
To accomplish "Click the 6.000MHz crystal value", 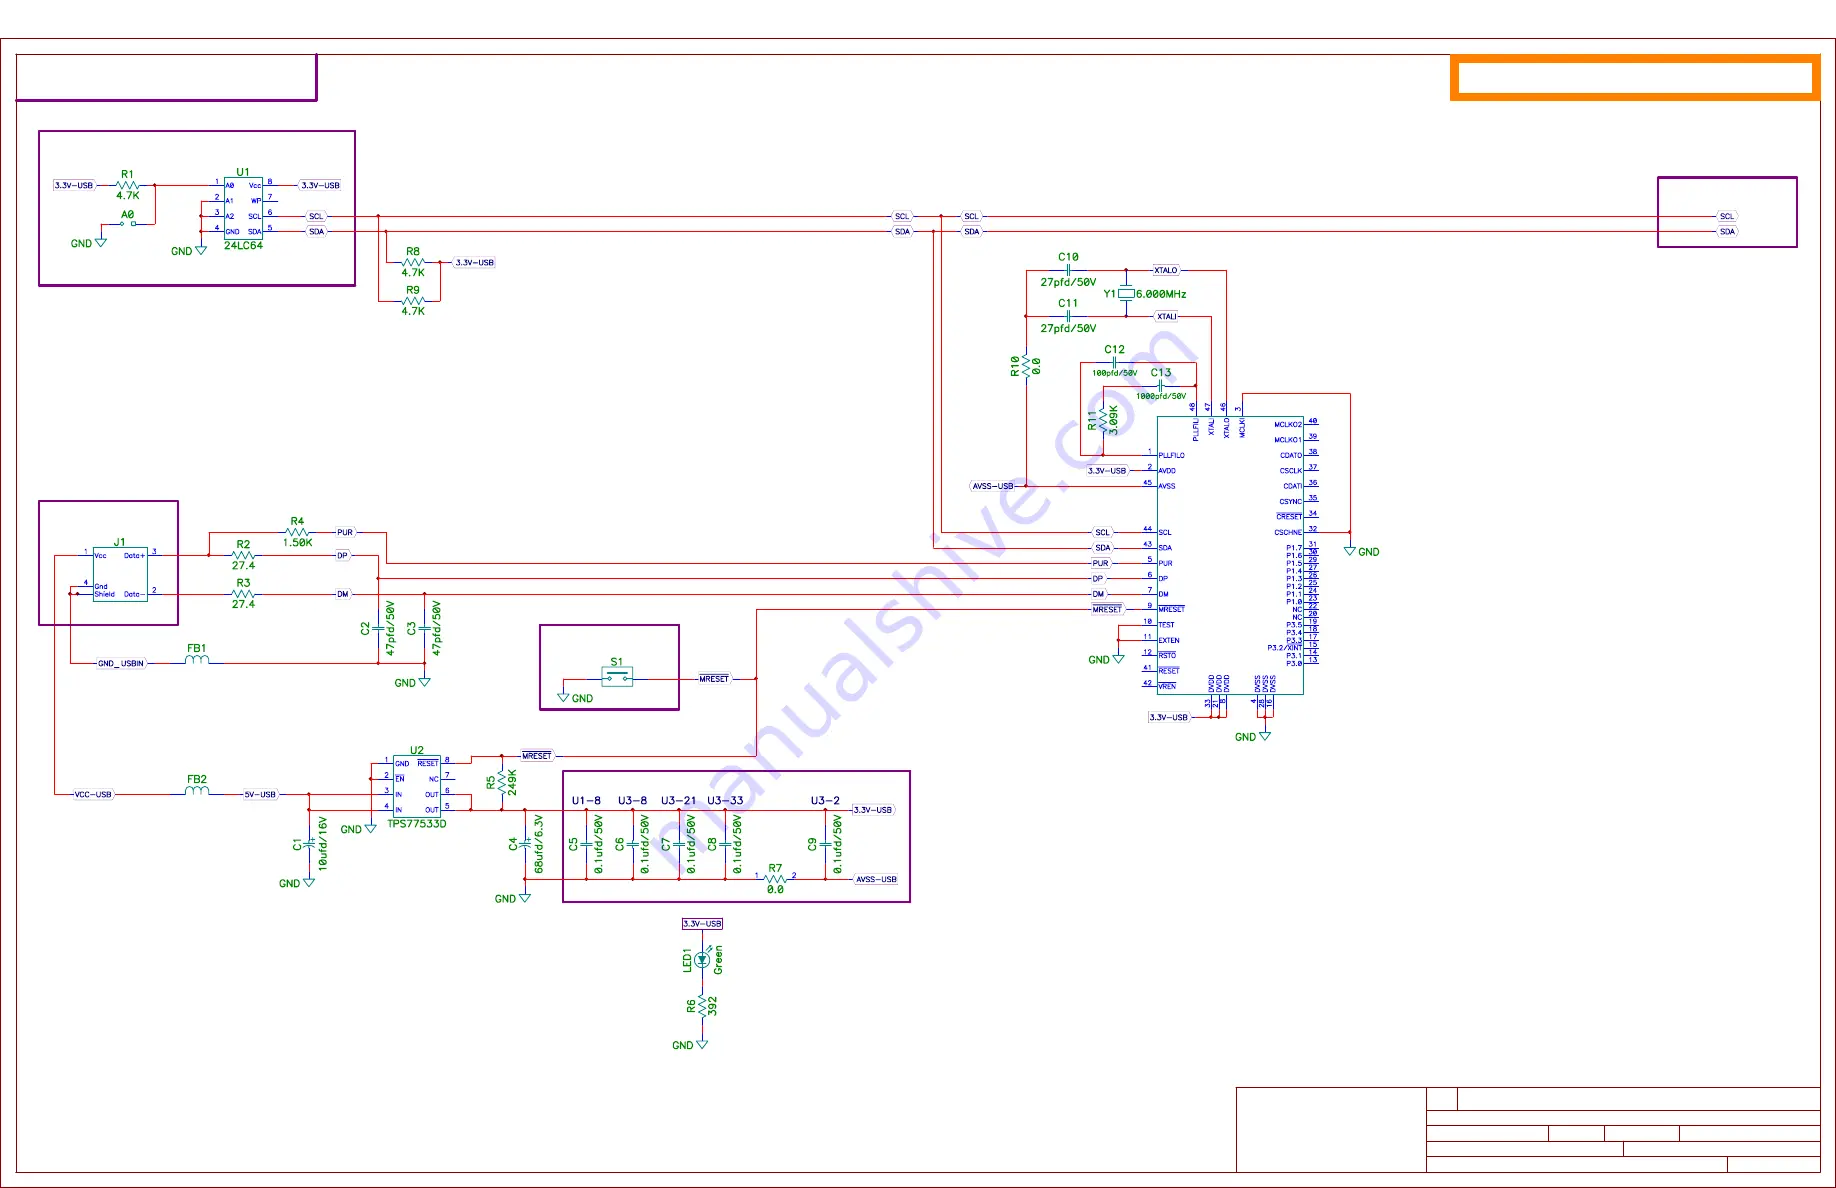I will coord(1161,294).
